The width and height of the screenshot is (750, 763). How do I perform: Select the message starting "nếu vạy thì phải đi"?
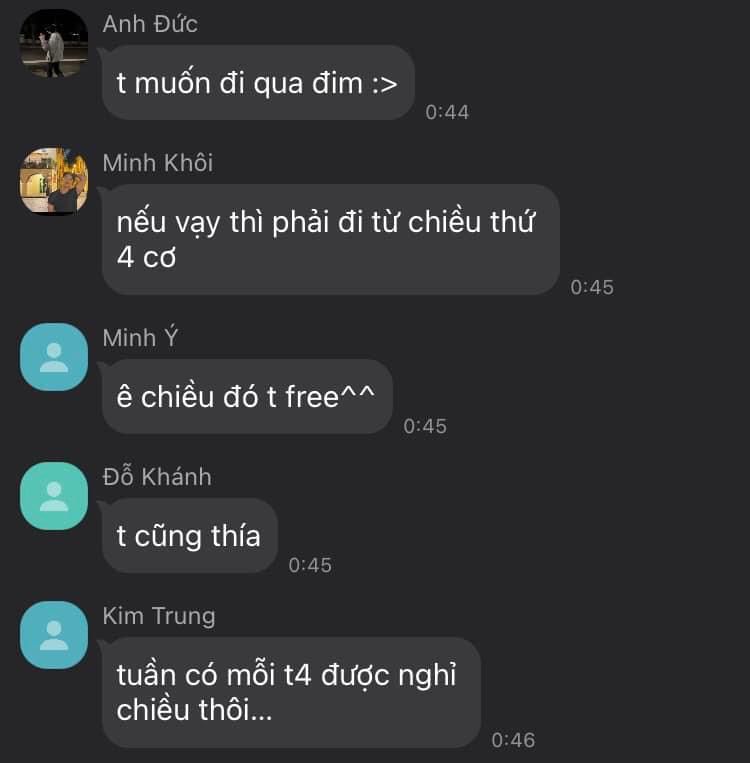(x=330, y=239)
